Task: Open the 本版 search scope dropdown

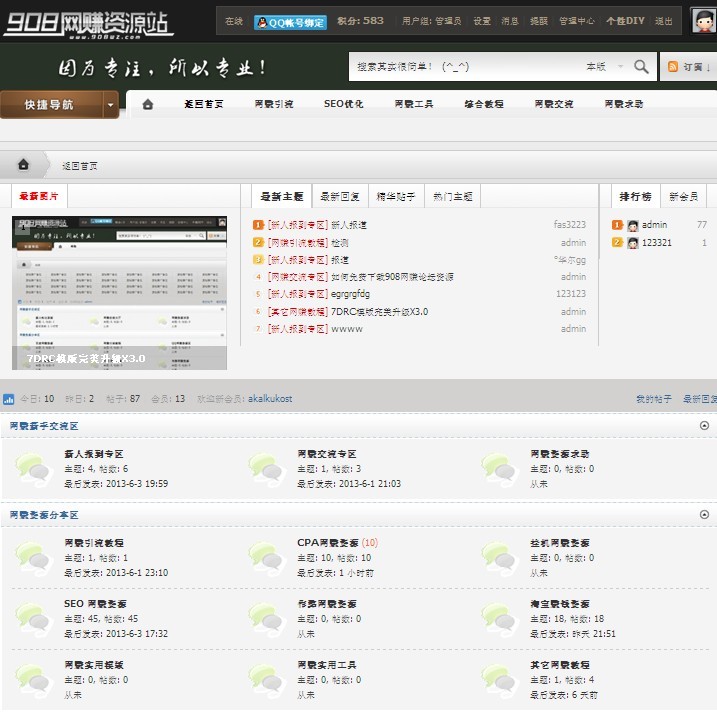Action: [605, 67]
